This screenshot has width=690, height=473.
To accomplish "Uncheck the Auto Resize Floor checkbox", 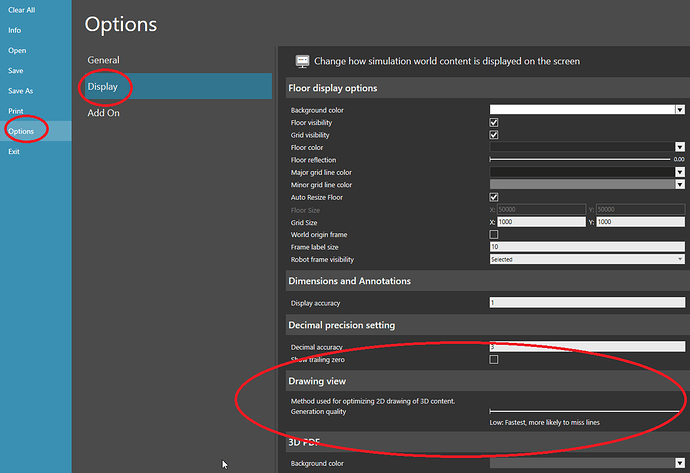I will pyautogui.click(x=494, y=197).
